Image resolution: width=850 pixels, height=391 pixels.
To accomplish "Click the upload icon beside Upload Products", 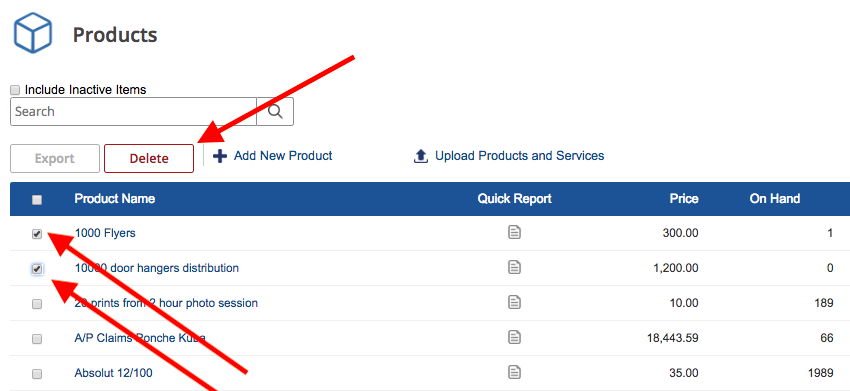I will click(x=421, y=156).
